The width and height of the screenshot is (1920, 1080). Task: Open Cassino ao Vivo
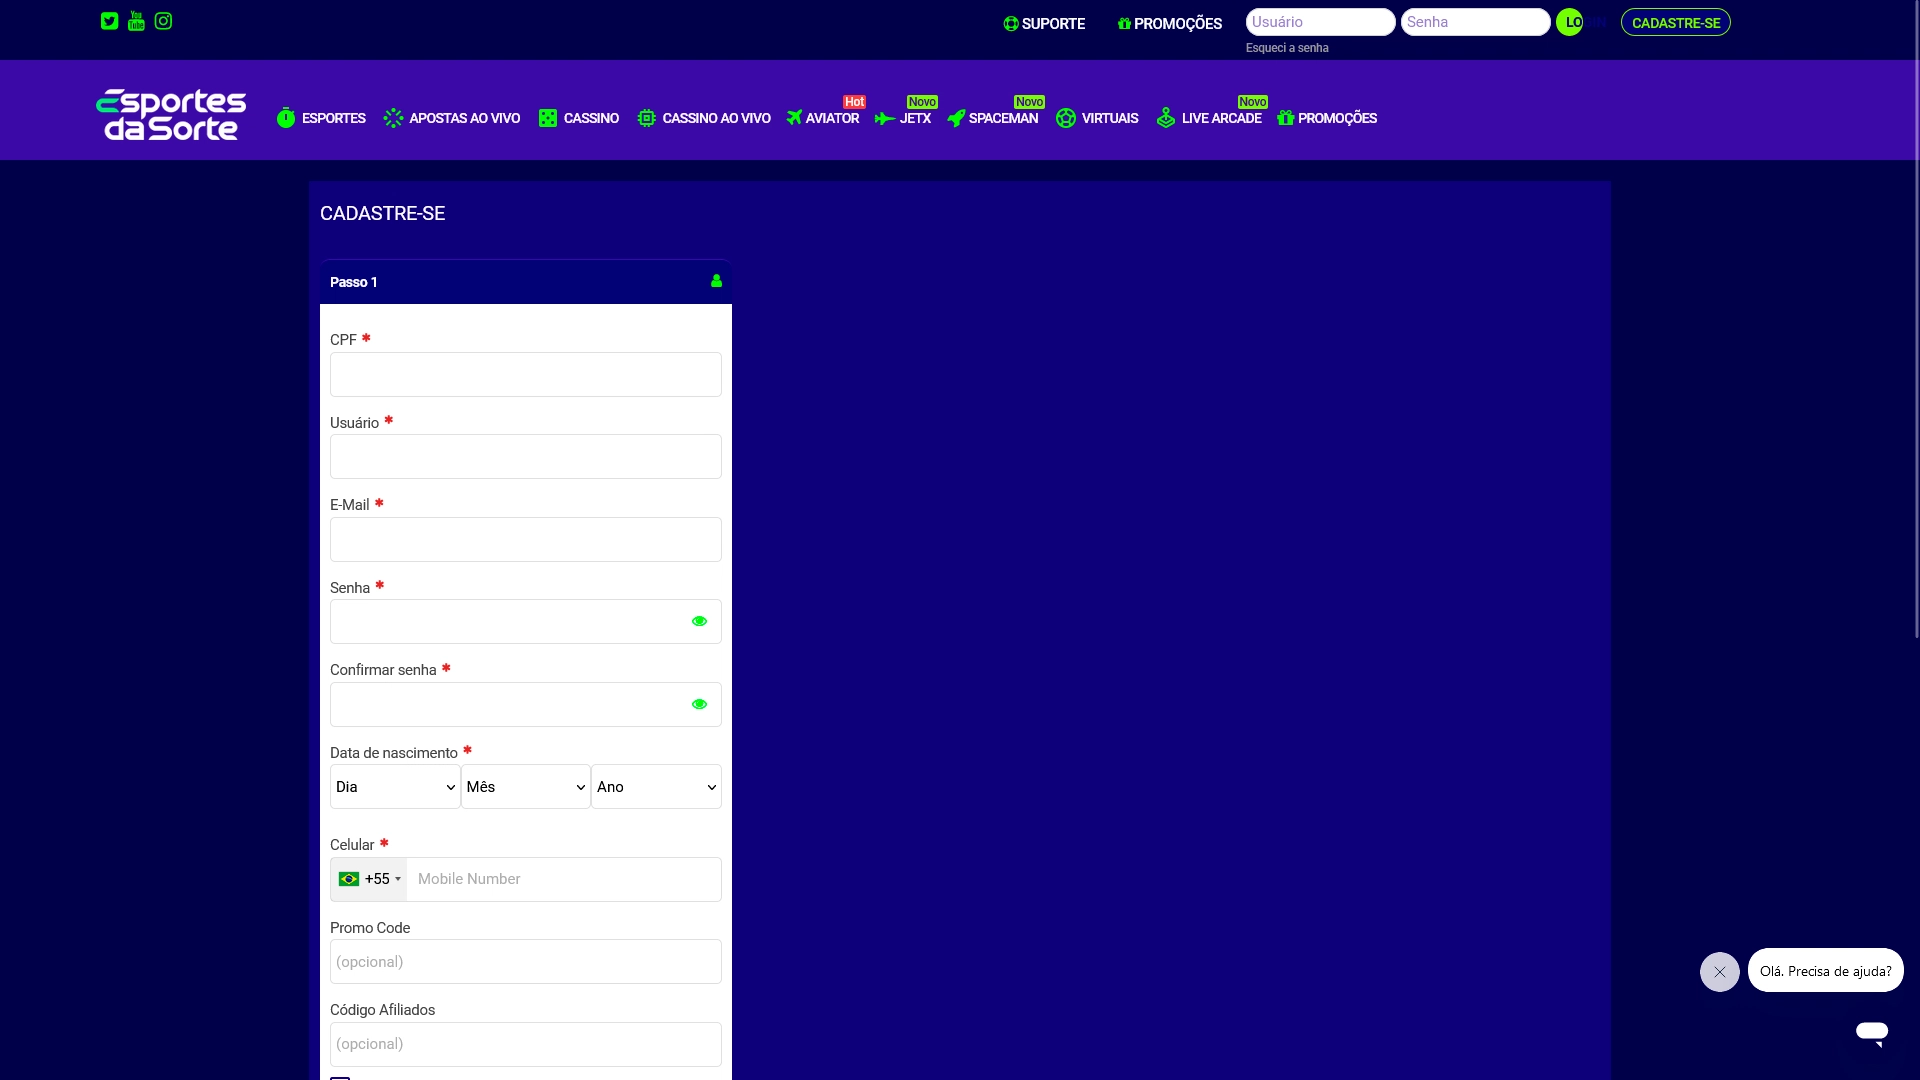[704, 118]
